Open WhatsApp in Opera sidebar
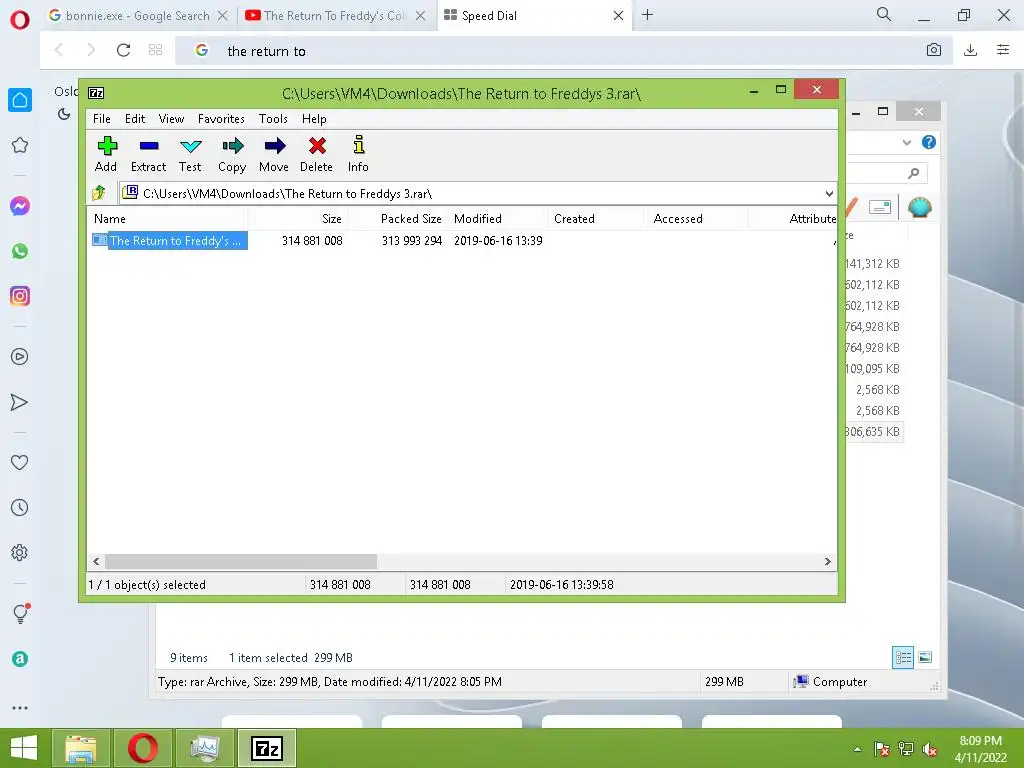 pos(20,251)
